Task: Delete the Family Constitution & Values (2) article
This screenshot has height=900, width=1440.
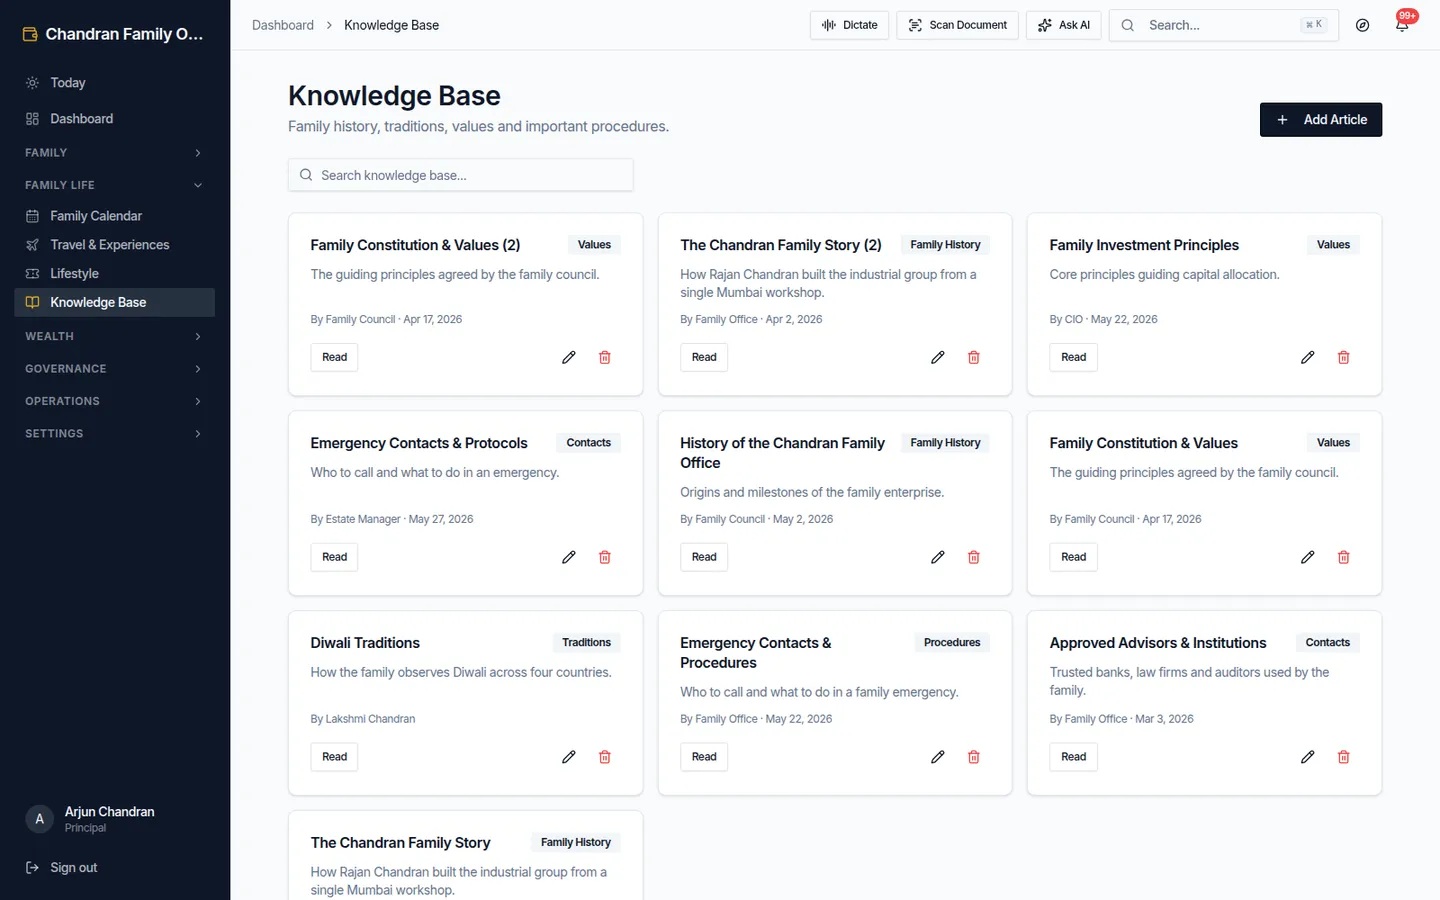Action: pos(605,357)
